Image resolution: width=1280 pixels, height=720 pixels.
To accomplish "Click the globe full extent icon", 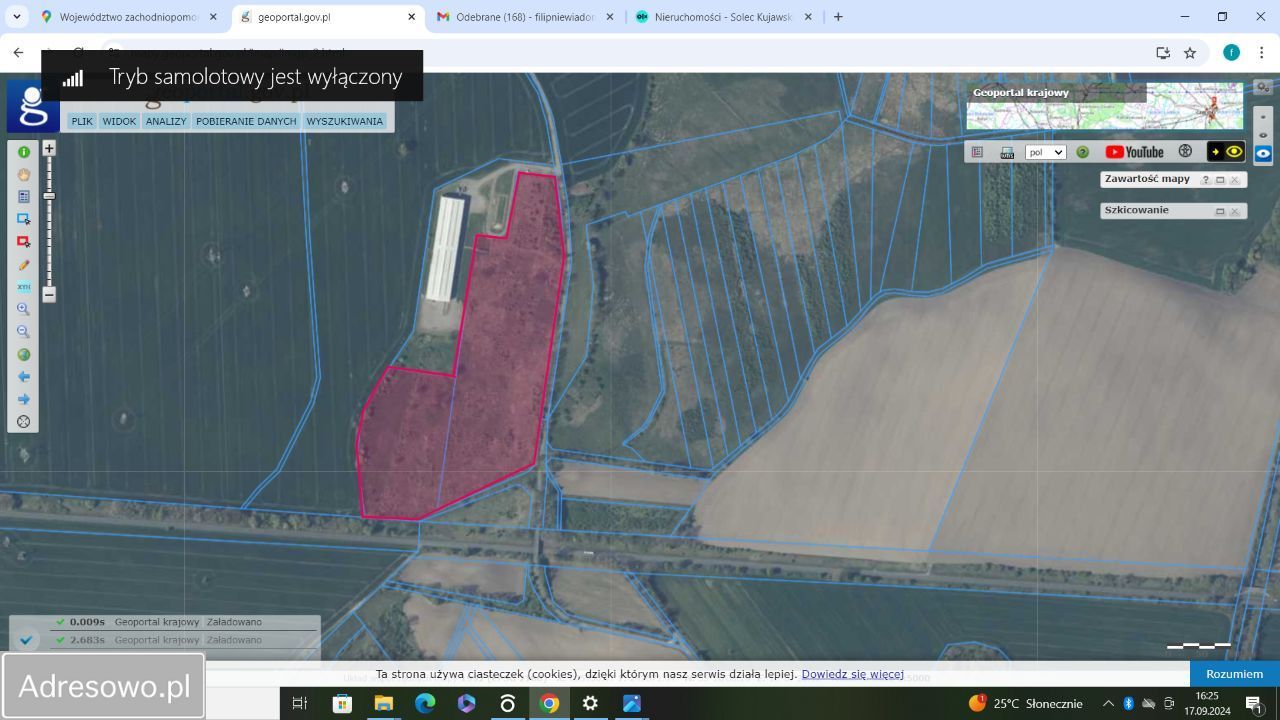I will click(23, 354).
